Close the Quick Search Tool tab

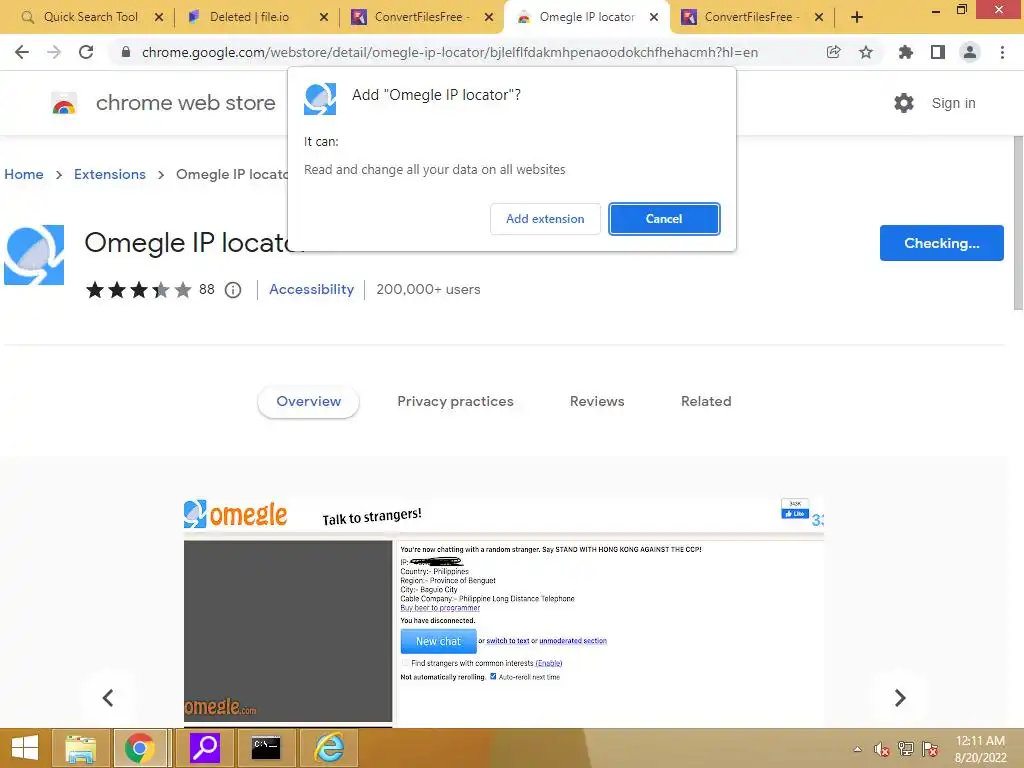pyautogui.click(x=159, y=18)
